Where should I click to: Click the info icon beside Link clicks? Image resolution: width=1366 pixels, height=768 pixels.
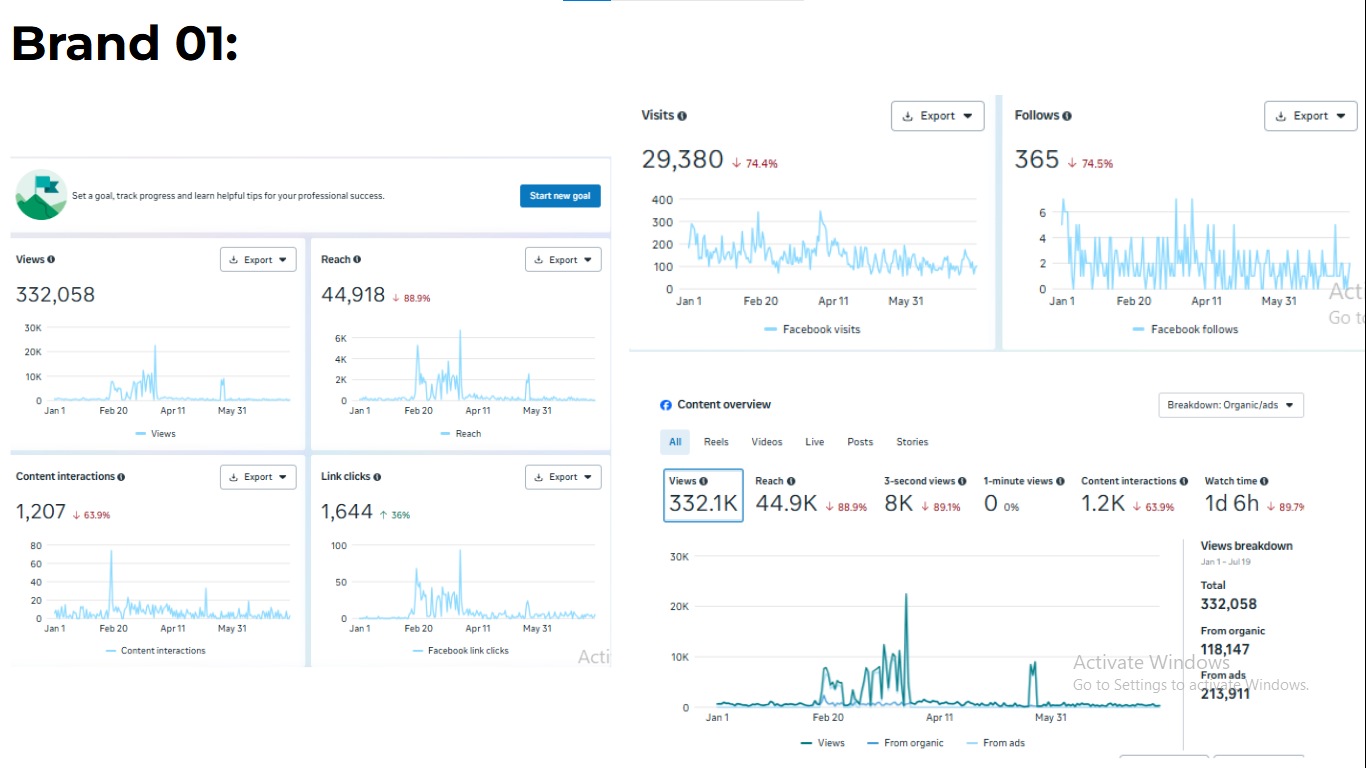[377, 477]
